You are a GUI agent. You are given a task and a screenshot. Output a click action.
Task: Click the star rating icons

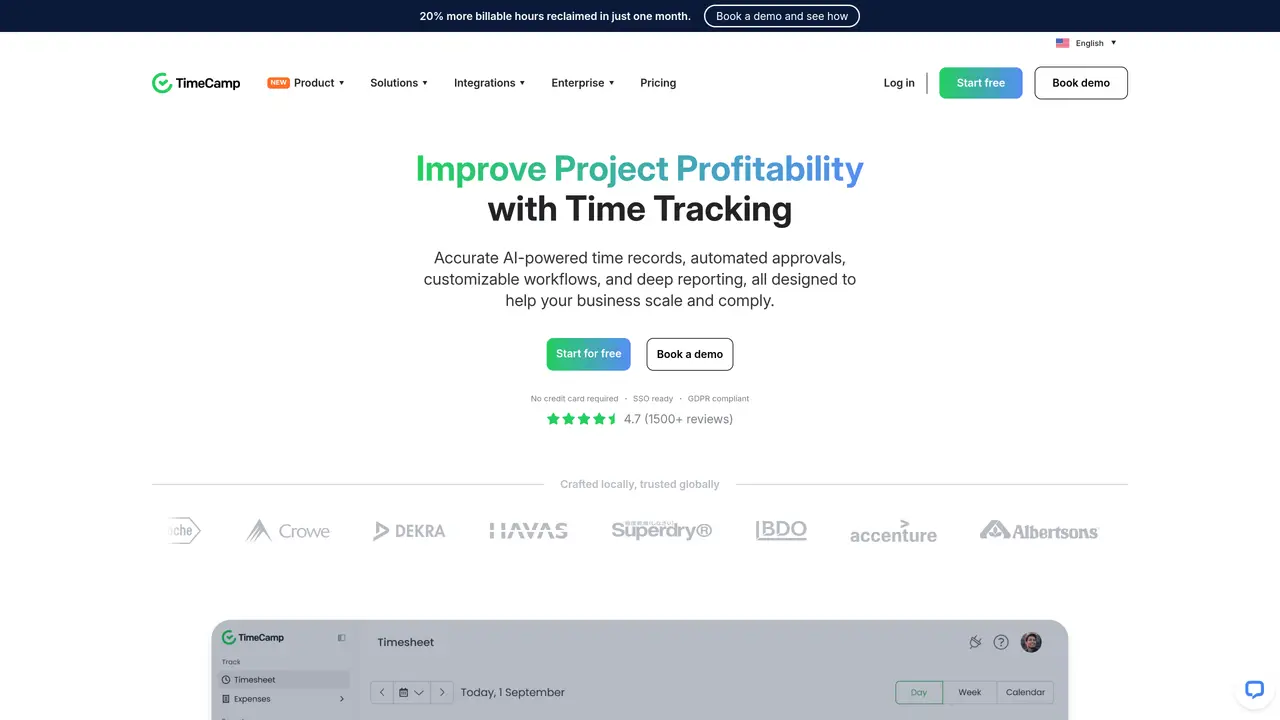pos(583,419)
